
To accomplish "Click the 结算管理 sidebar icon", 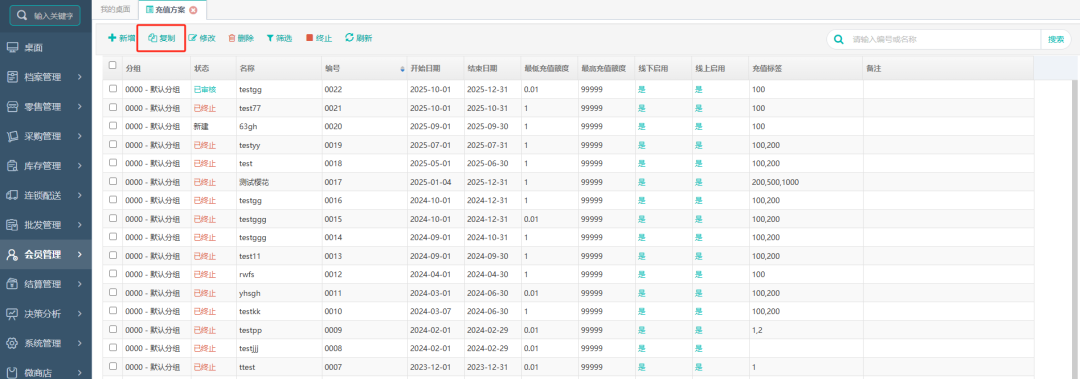I will [12, 284].
